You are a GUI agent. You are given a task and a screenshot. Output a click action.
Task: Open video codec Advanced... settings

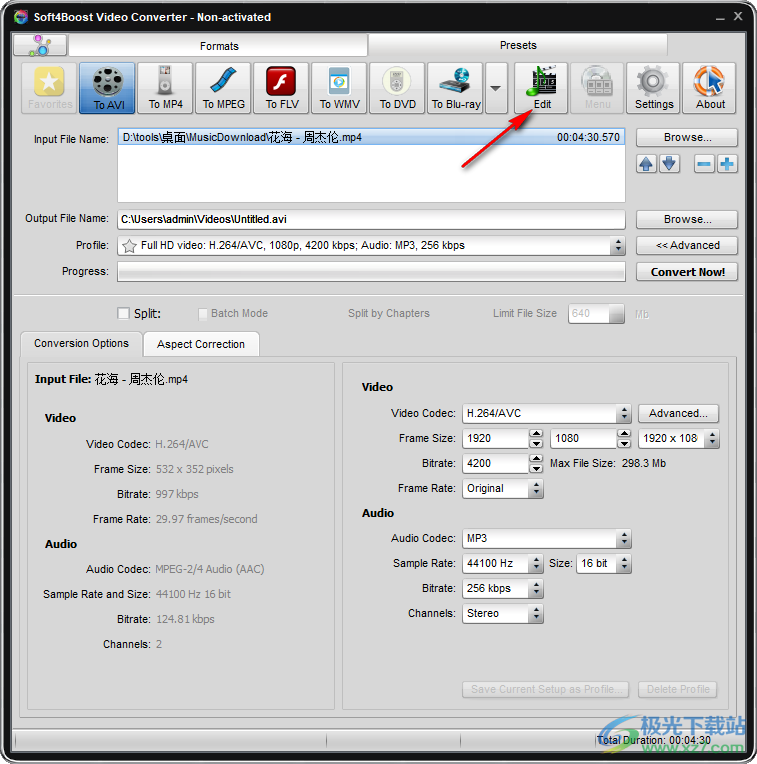(x=678, y=414)
